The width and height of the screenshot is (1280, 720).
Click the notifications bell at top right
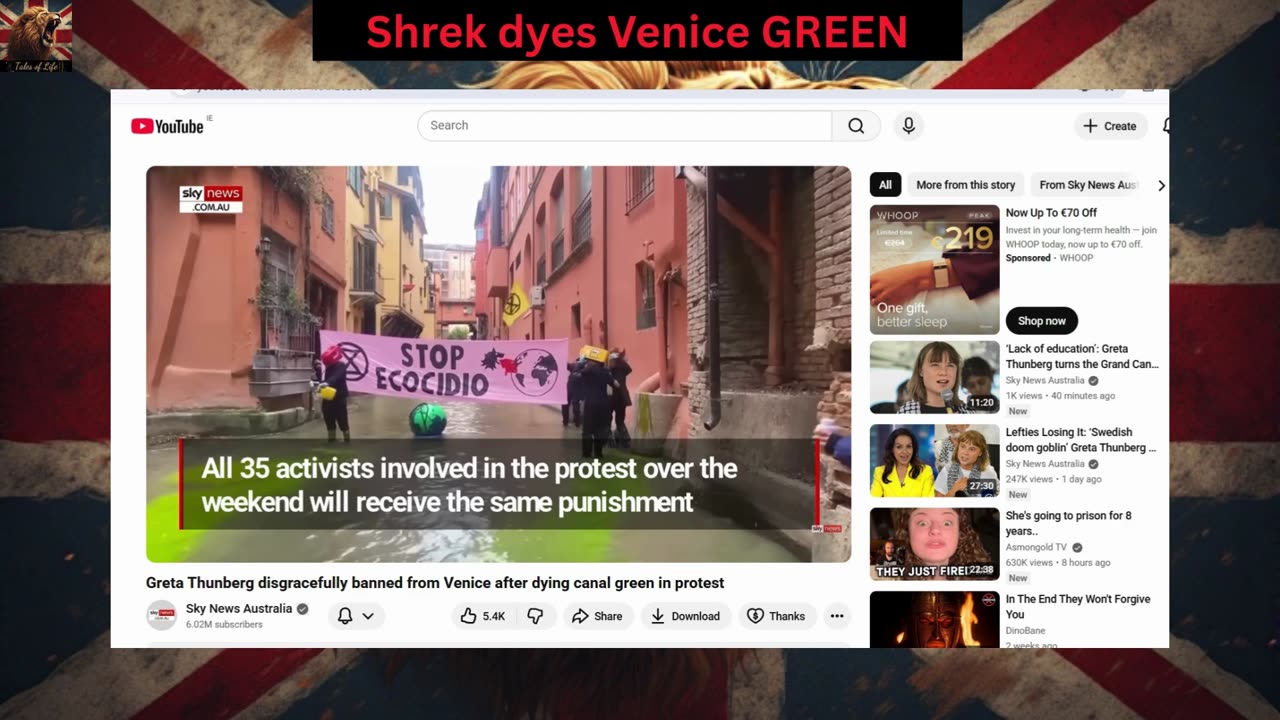click(x=1165, y=126)
